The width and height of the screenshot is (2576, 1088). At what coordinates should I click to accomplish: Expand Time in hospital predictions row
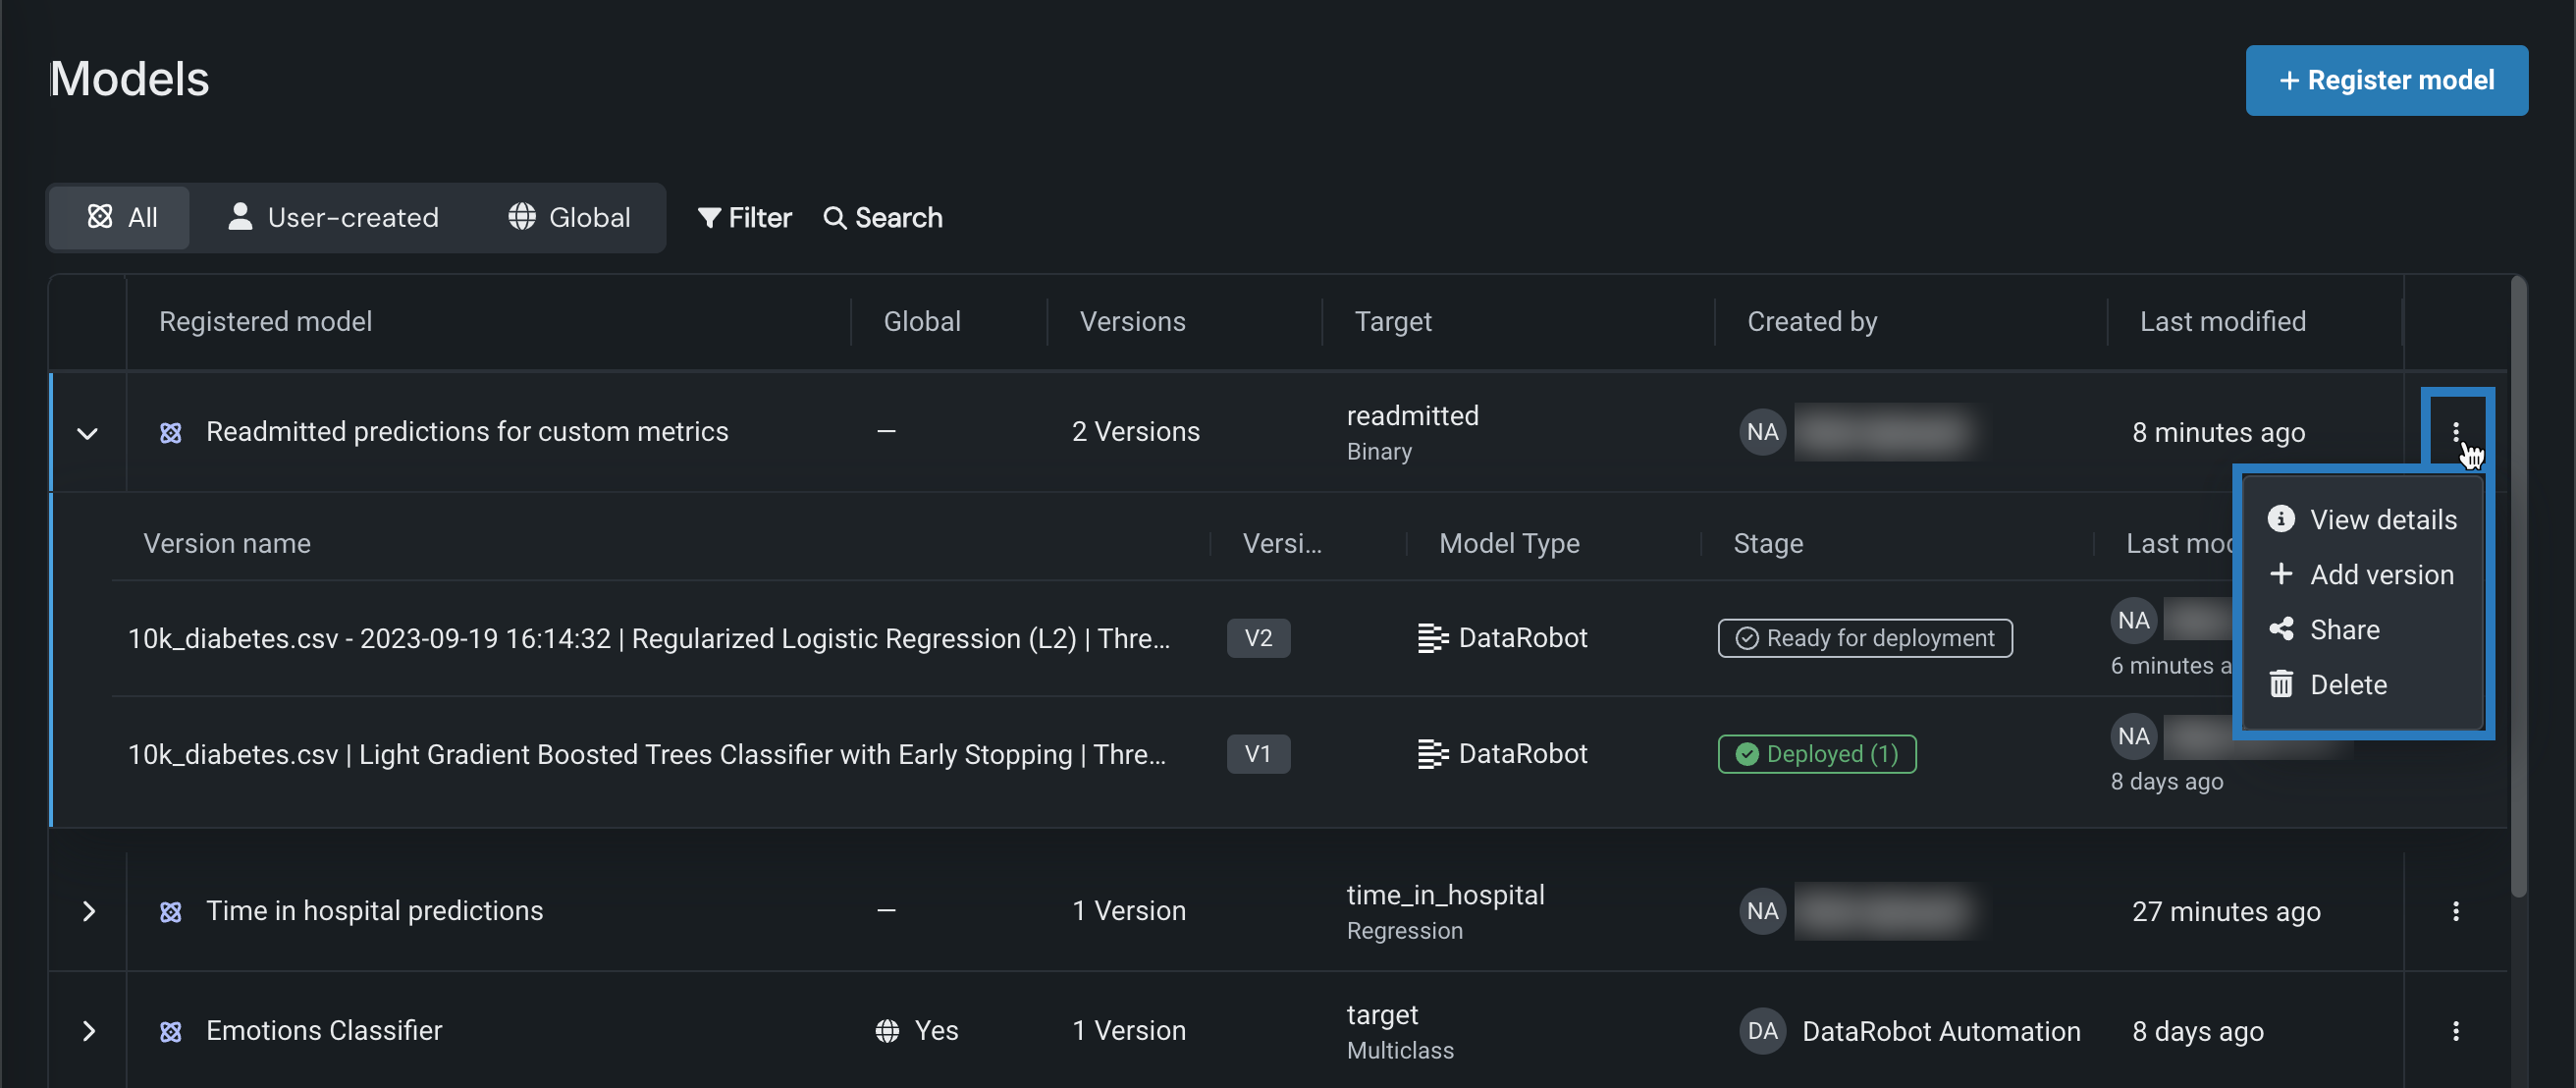click(x=88, y=911)
